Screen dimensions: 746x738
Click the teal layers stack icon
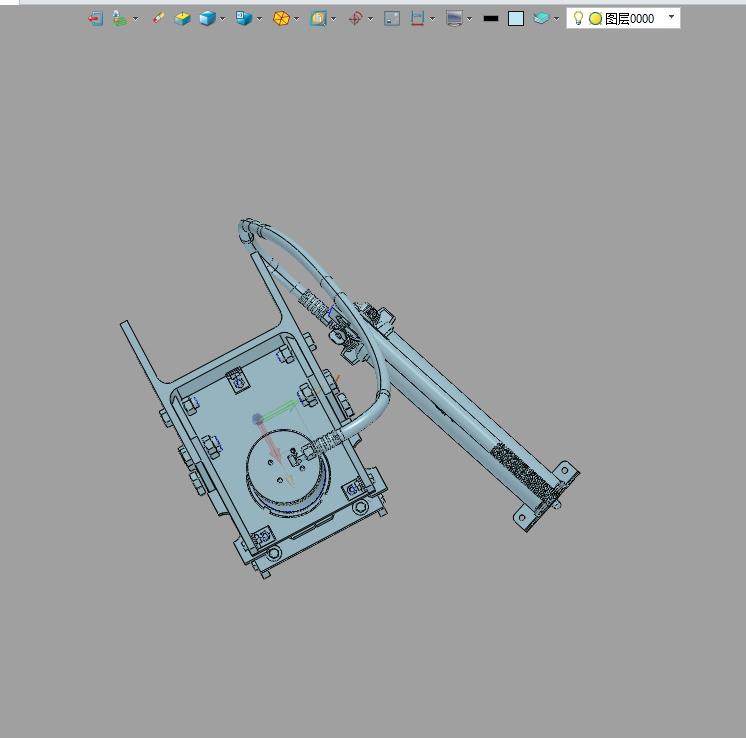pos(541,19)
